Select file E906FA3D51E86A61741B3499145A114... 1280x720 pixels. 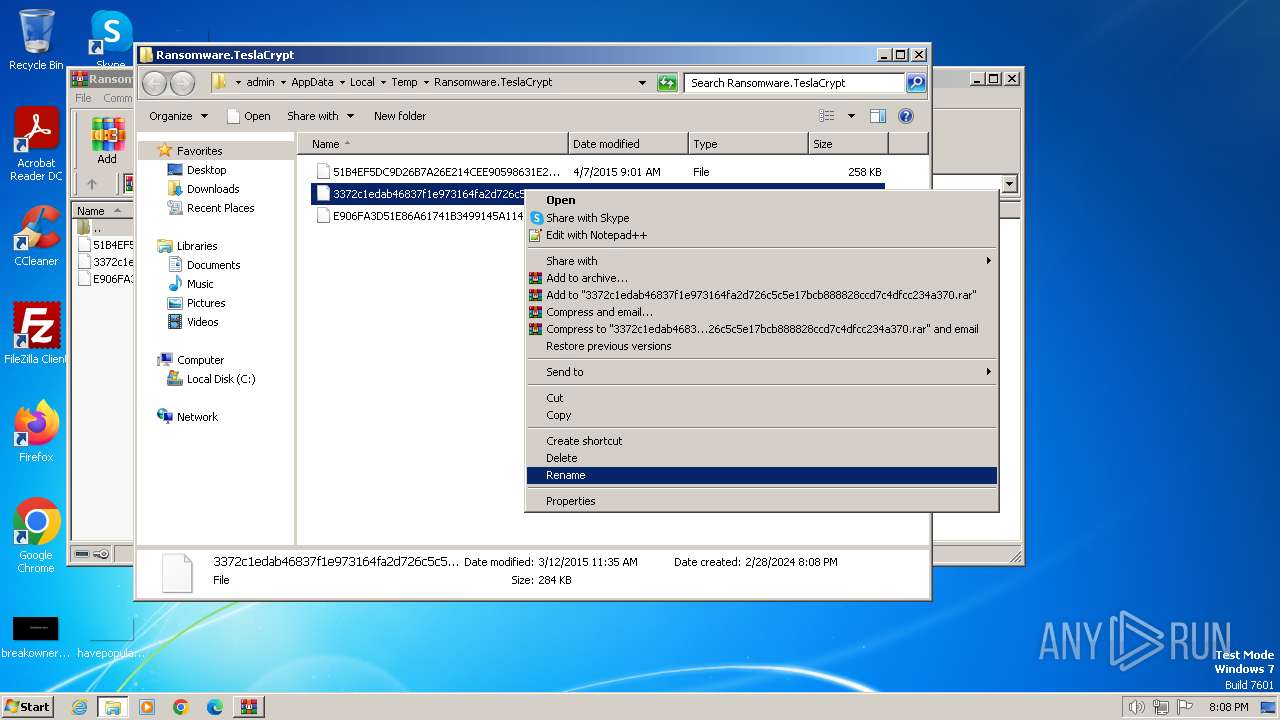coord(419,216)
